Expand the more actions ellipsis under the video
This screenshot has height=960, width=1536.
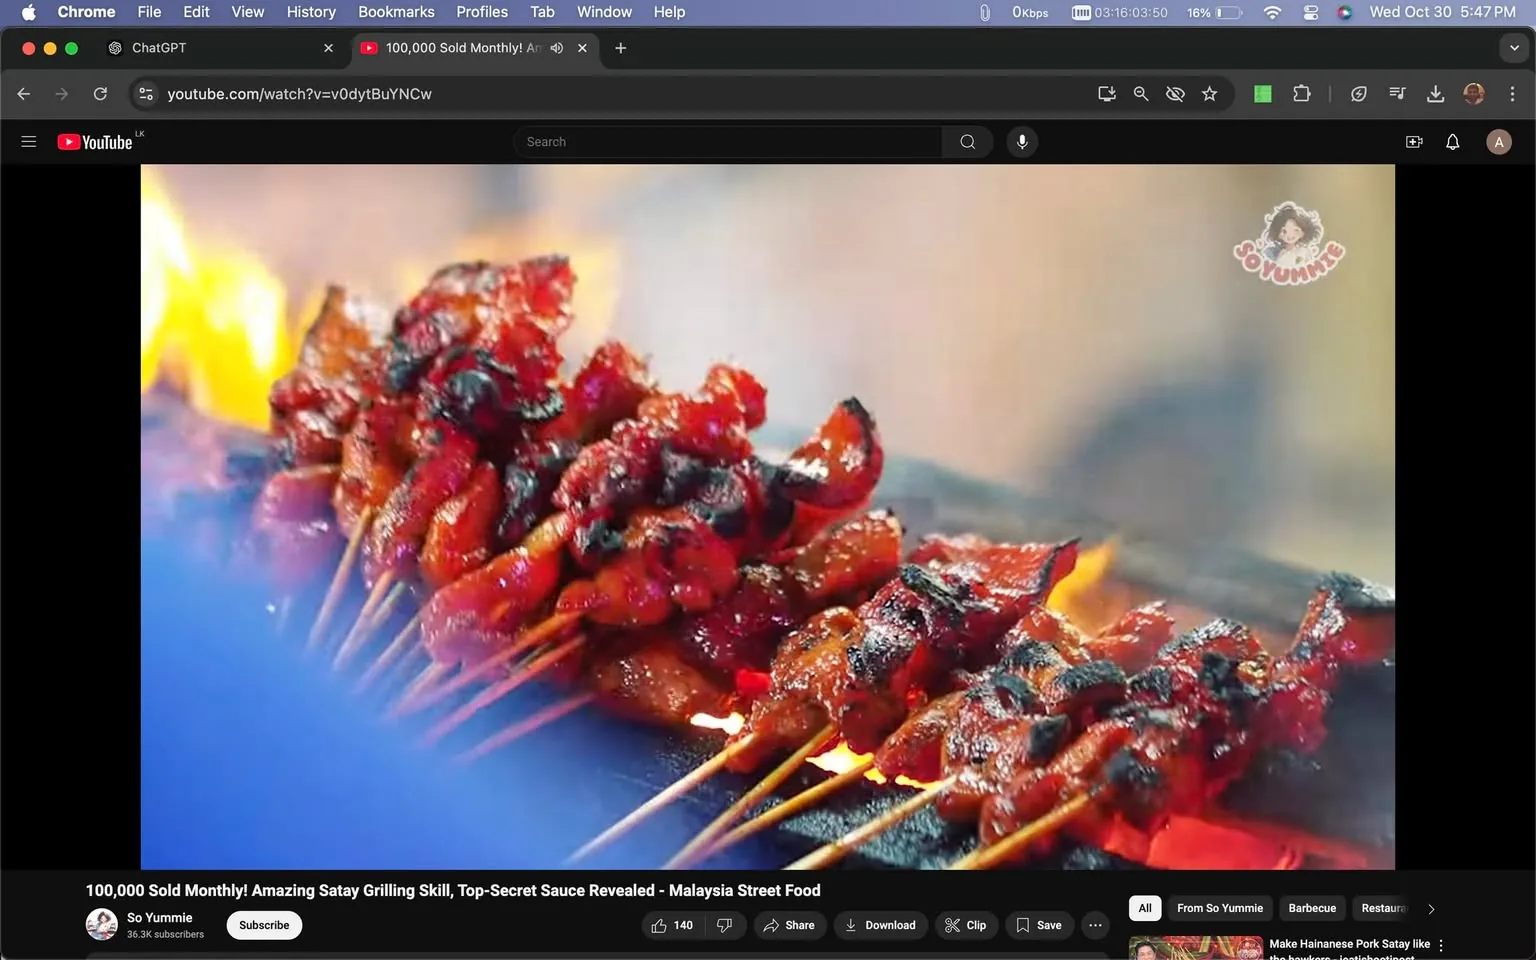[1094, 925]
